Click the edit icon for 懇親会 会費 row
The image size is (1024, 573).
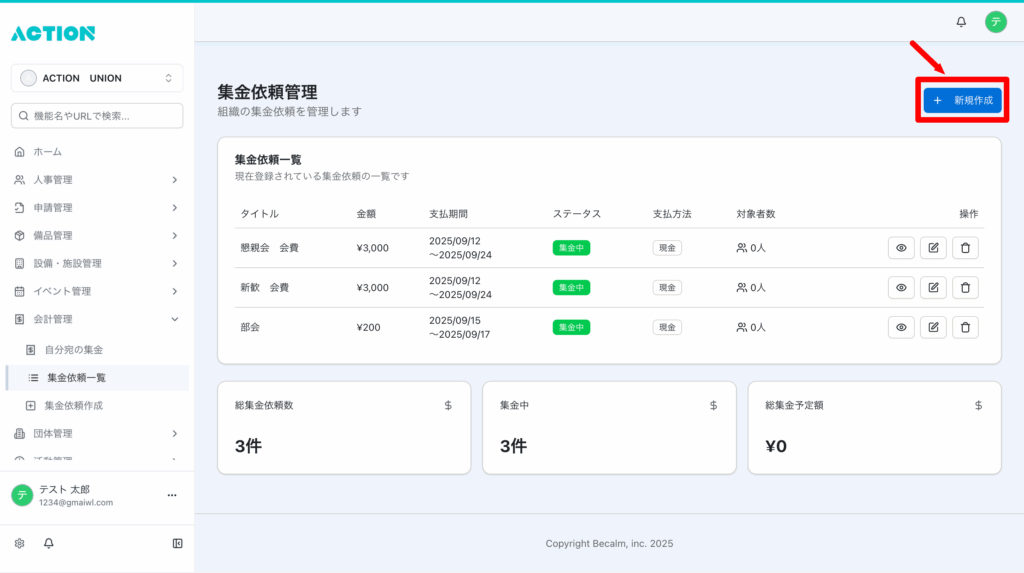click(x=933, y=248)
